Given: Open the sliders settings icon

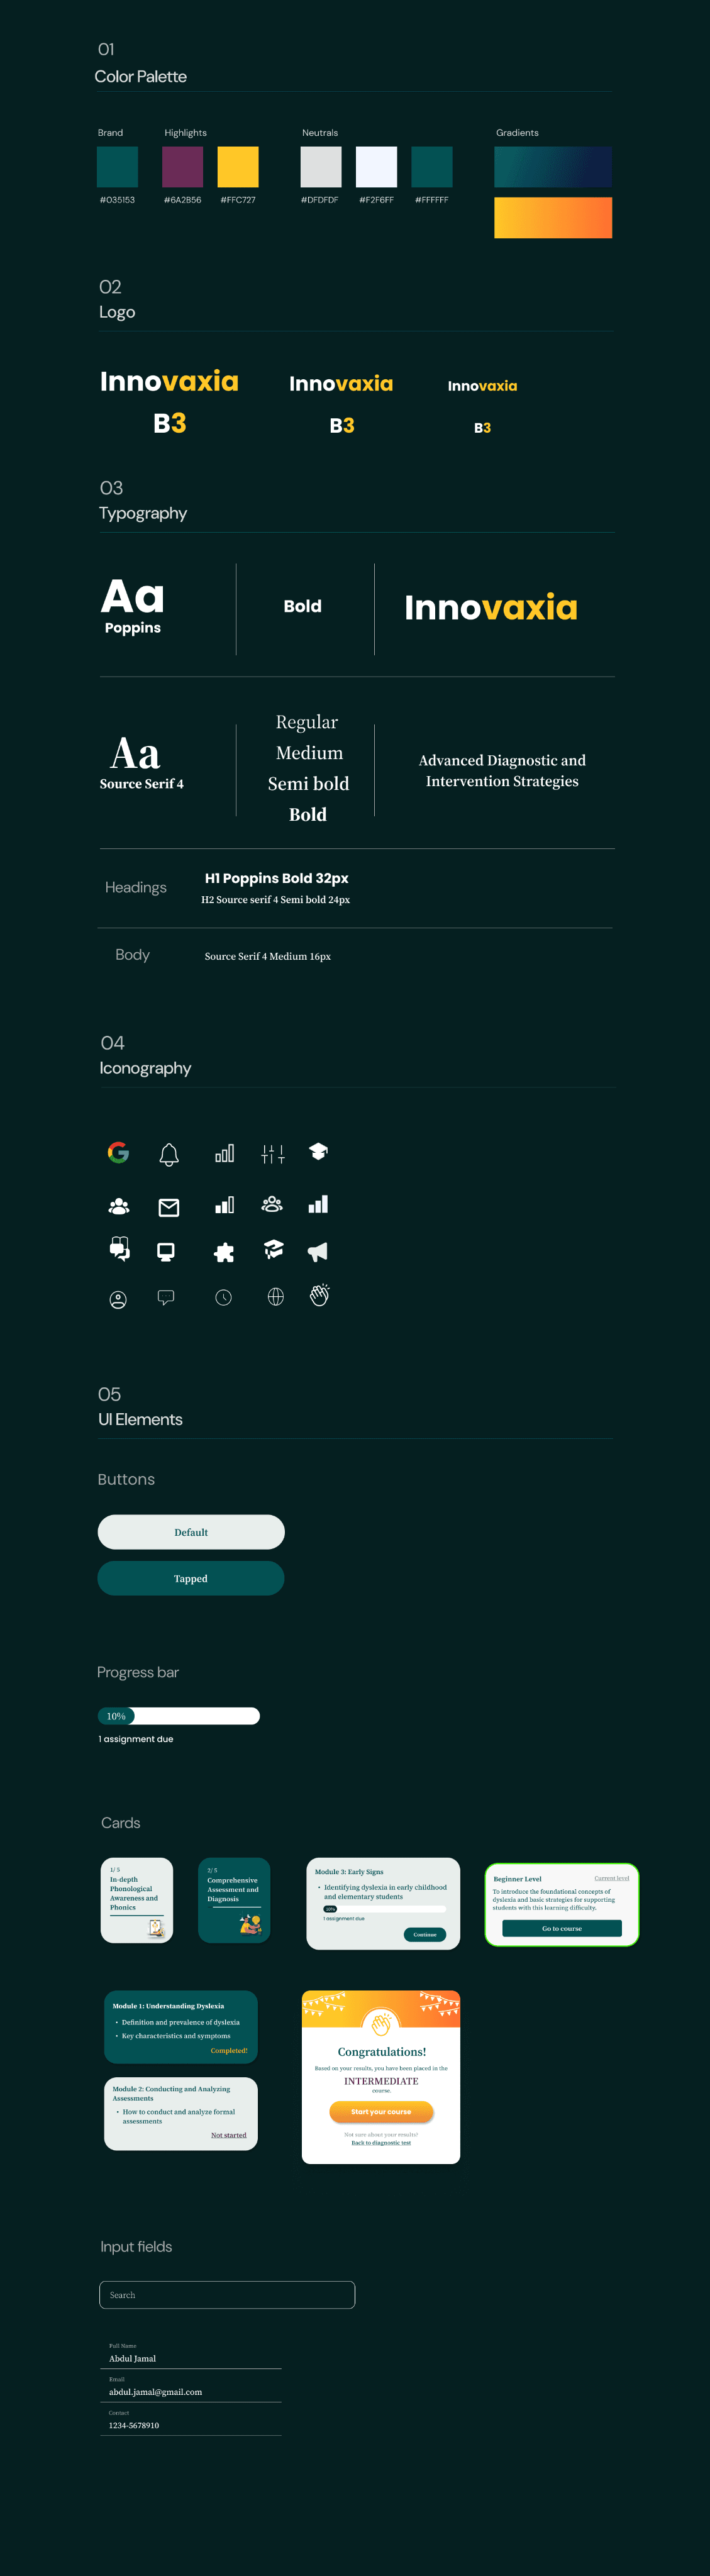Looking at the screenshot, I should pos(273,1154).
